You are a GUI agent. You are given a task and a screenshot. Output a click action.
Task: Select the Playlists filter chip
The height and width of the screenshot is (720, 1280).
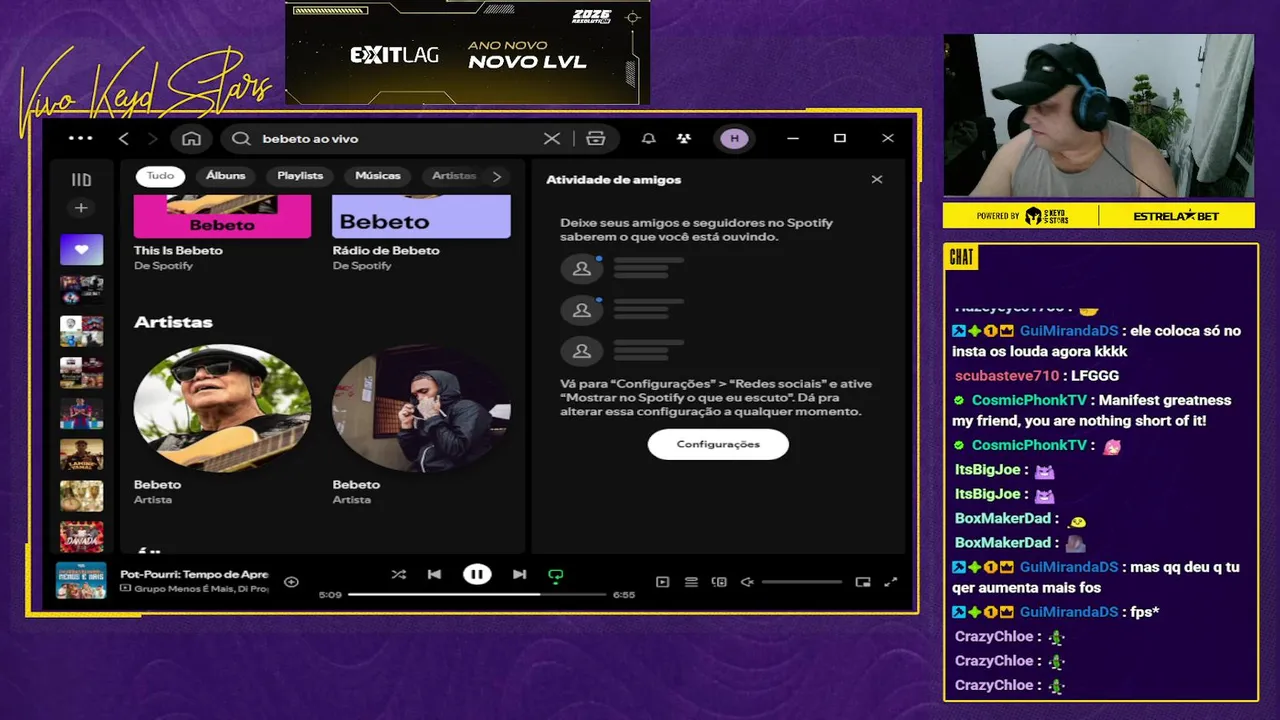click(x=300, y=176)
